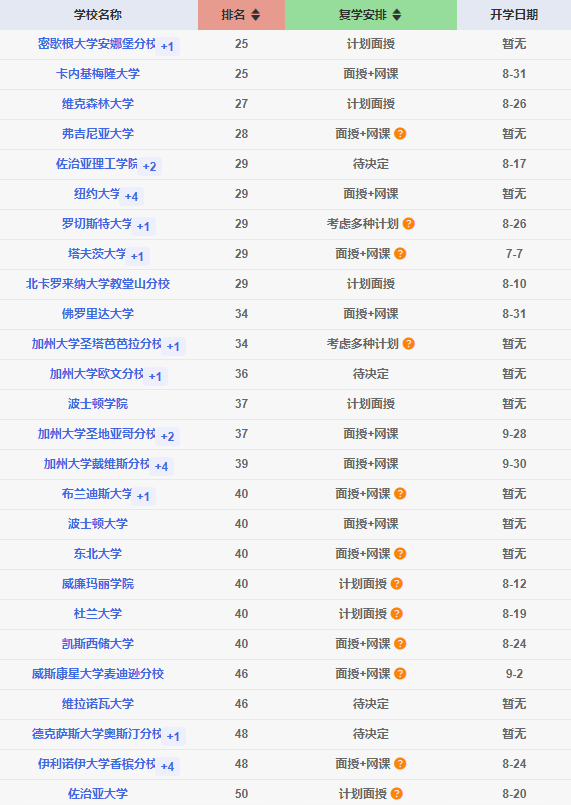Click the 学校名称 column header
The width and height of the screenshot is (571, 805).
[x=98, y=15]
